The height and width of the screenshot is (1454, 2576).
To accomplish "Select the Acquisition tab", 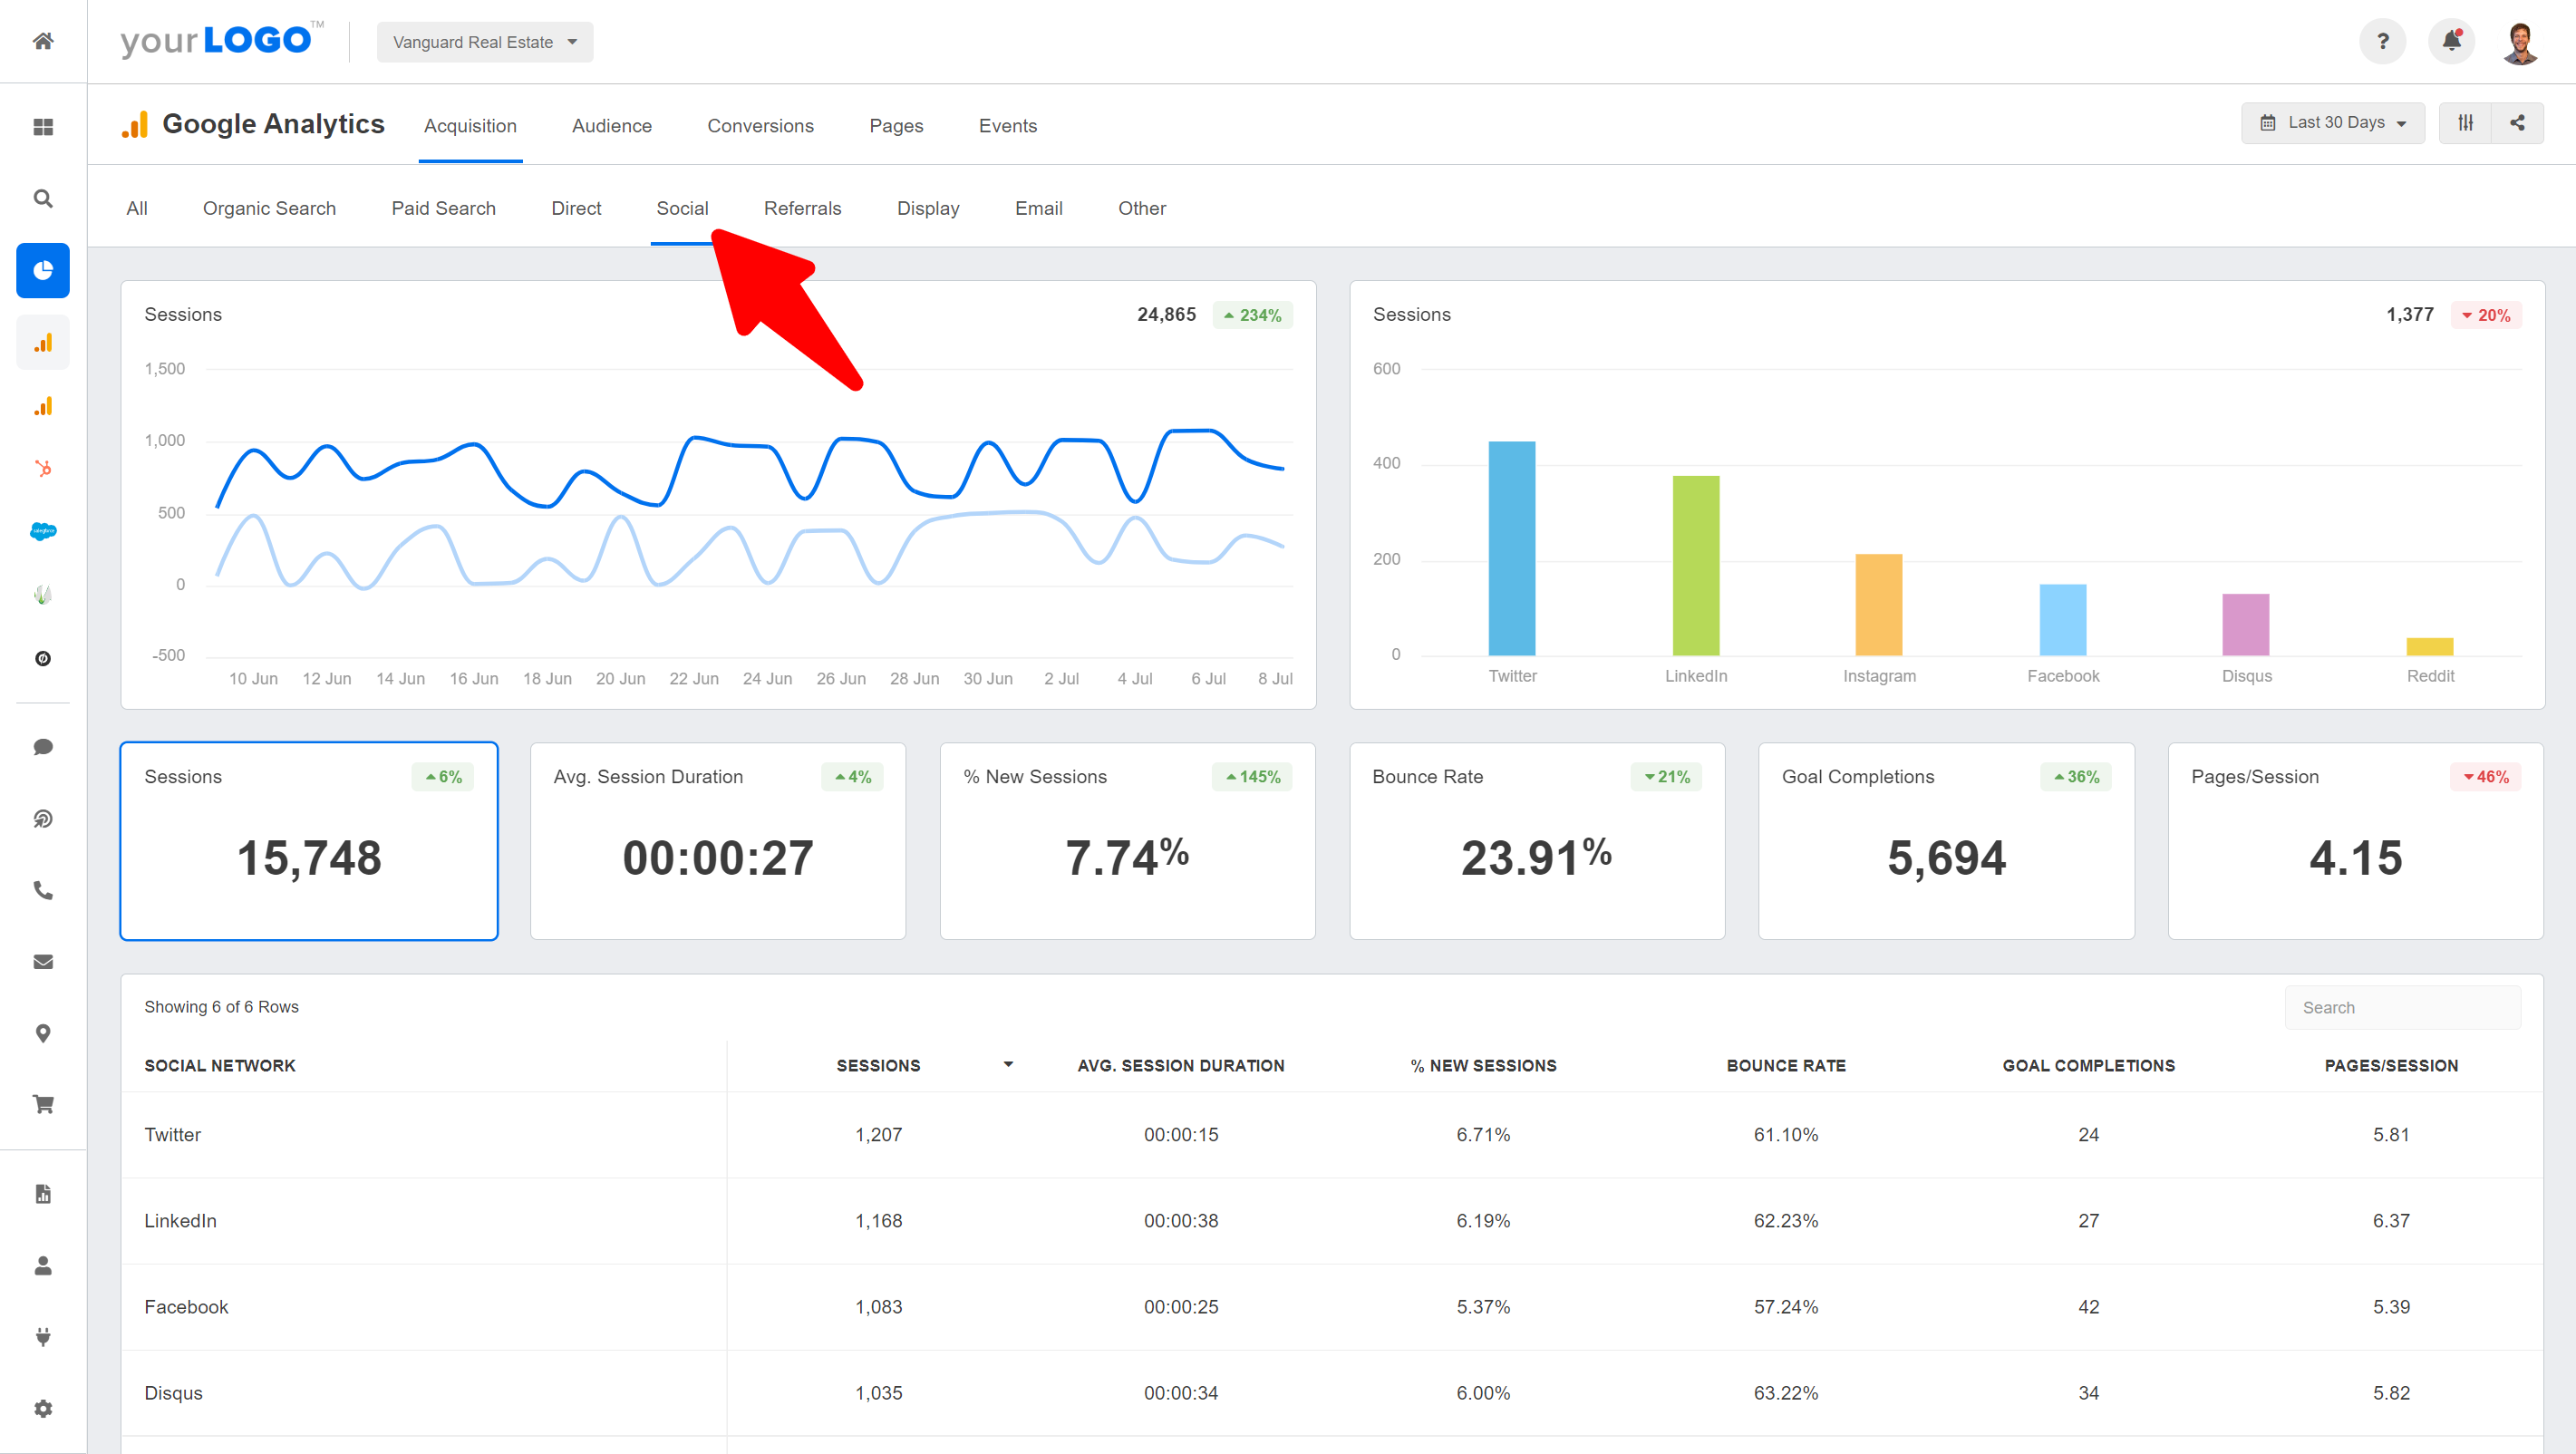I will pos(470,126).
